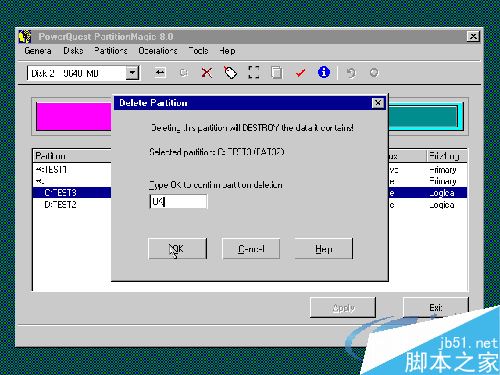
Task: Click the greyed-out Apply button
Action: pyautogui.click(x=343, y=307)
